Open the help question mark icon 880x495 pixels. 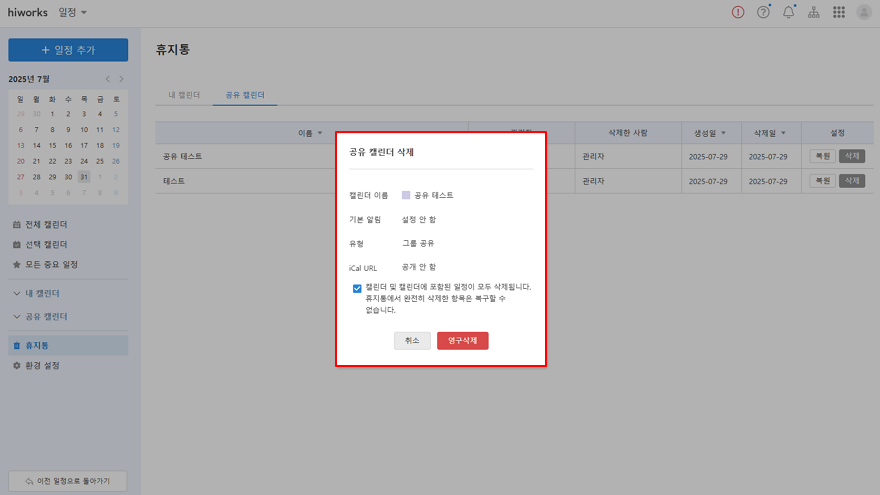click(x=764, y=12)
